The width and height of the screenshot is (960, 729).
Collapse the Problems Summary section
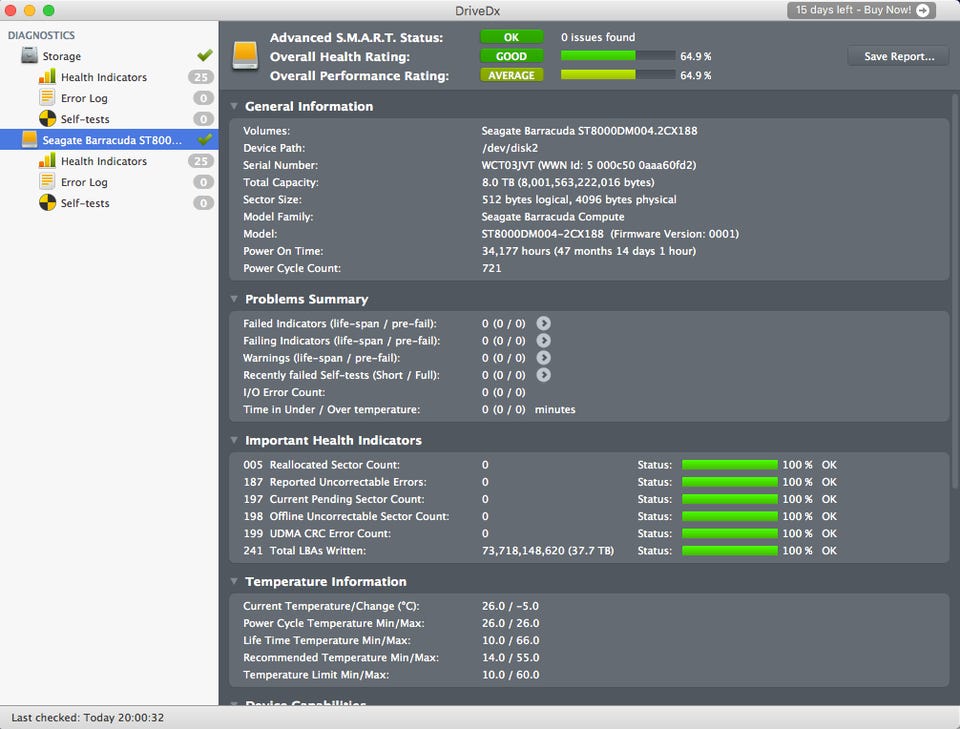tap(234, 299)
